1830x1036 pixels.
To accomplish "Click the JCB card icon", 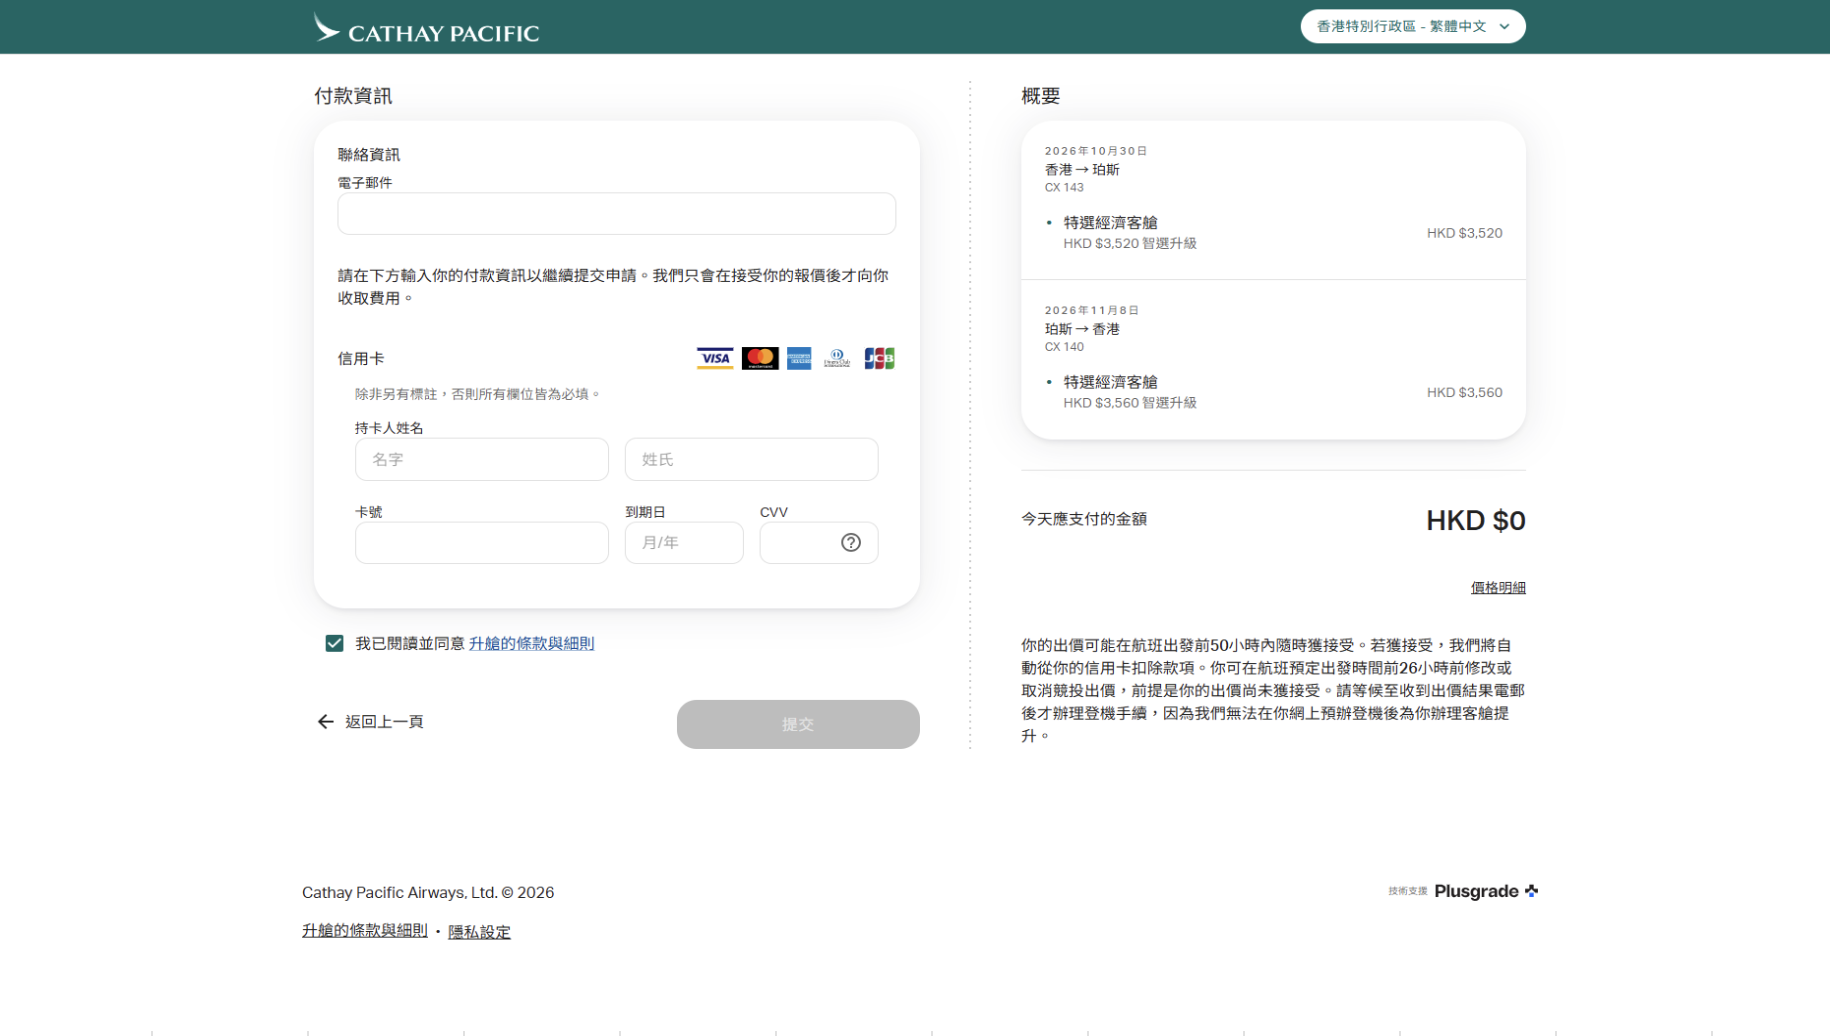I will coord(879,358).
